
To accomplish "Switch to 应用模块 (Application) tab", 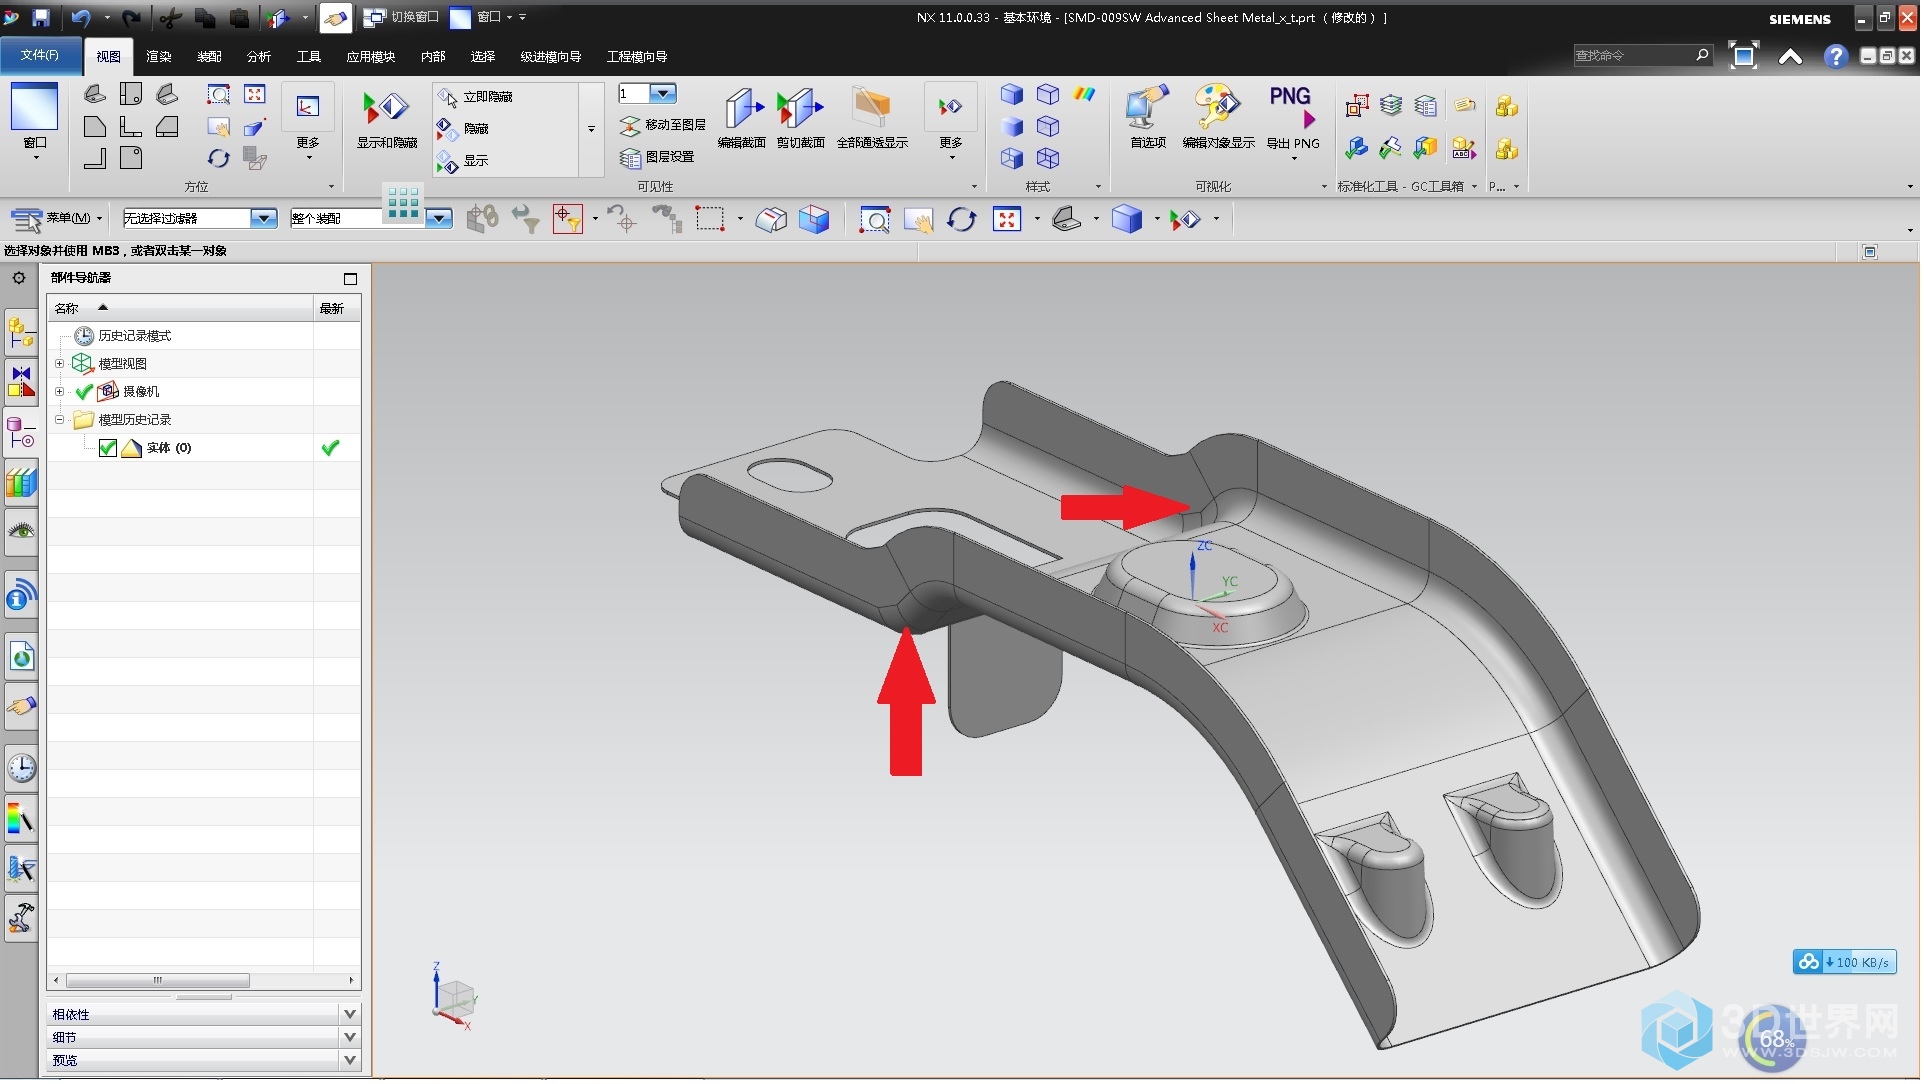I will click(x=371, y=57).
